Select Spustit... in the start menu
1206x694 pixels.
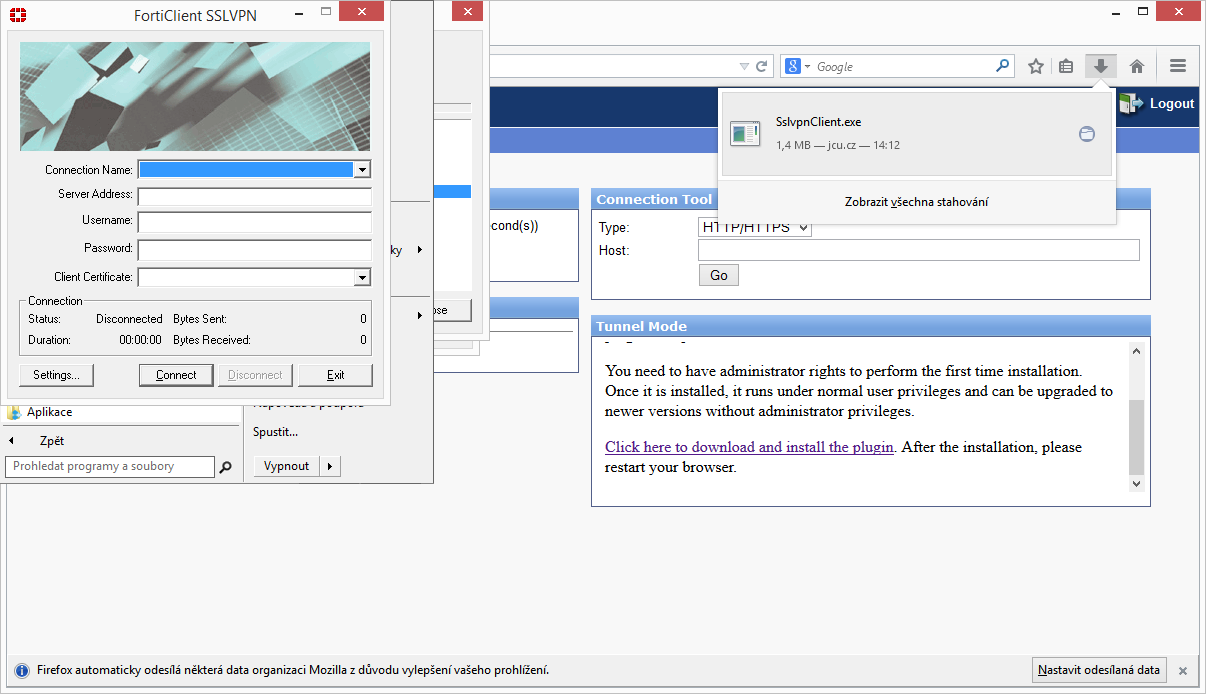coord(275,432)
